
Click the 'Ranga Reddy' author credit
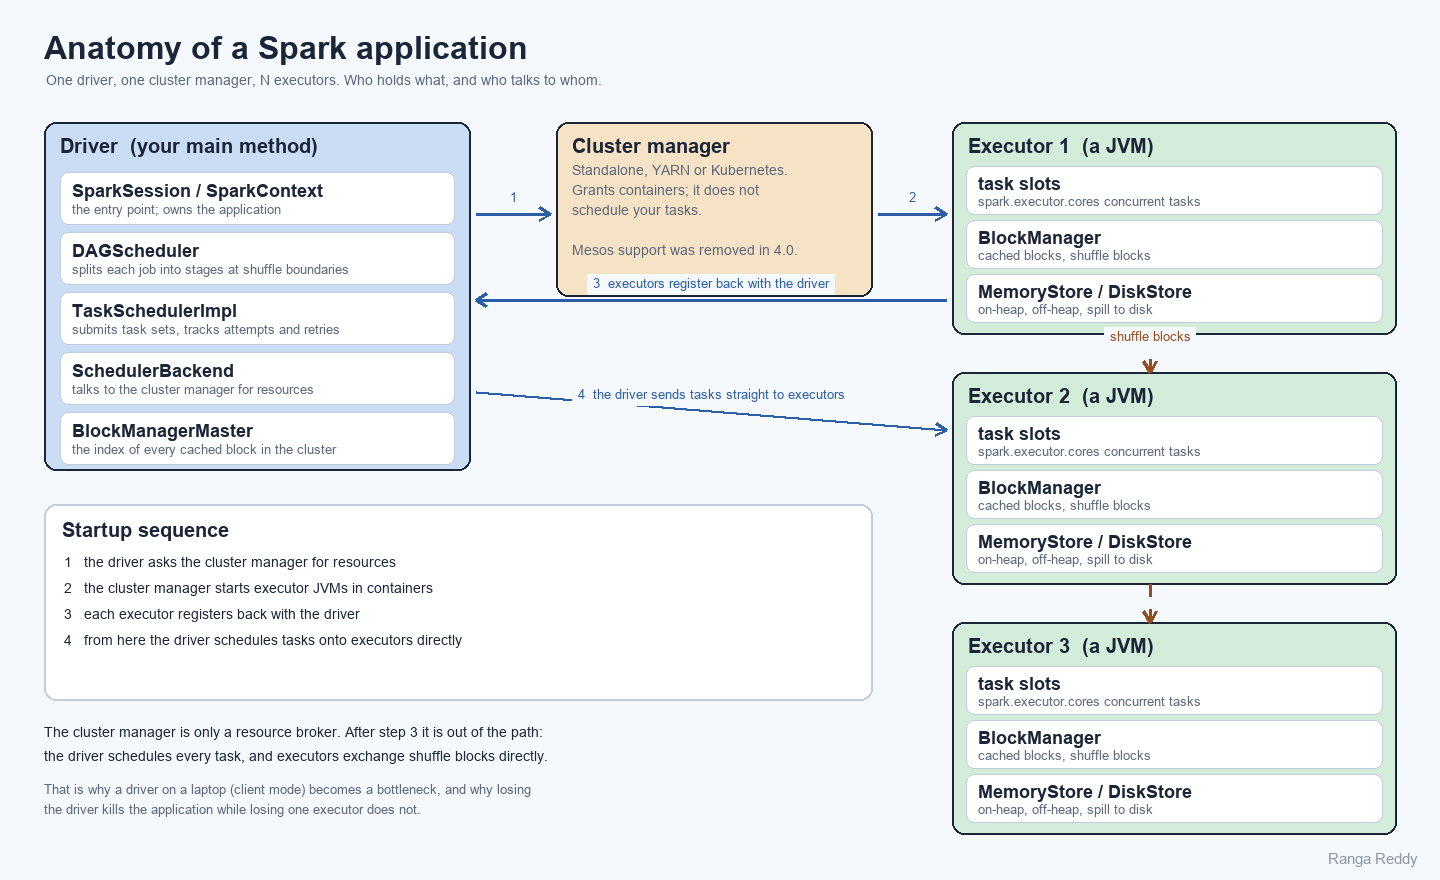1373,859
